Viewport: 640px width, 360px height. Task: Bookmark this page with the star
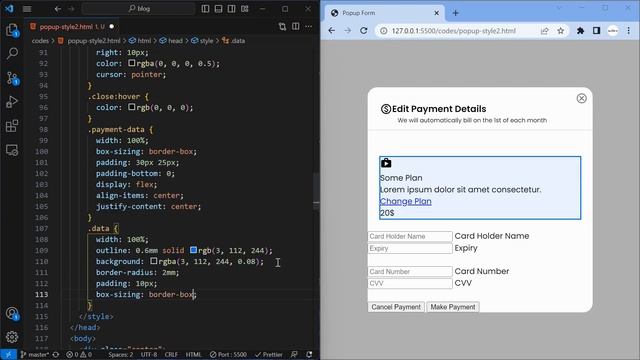click(561, 31)
